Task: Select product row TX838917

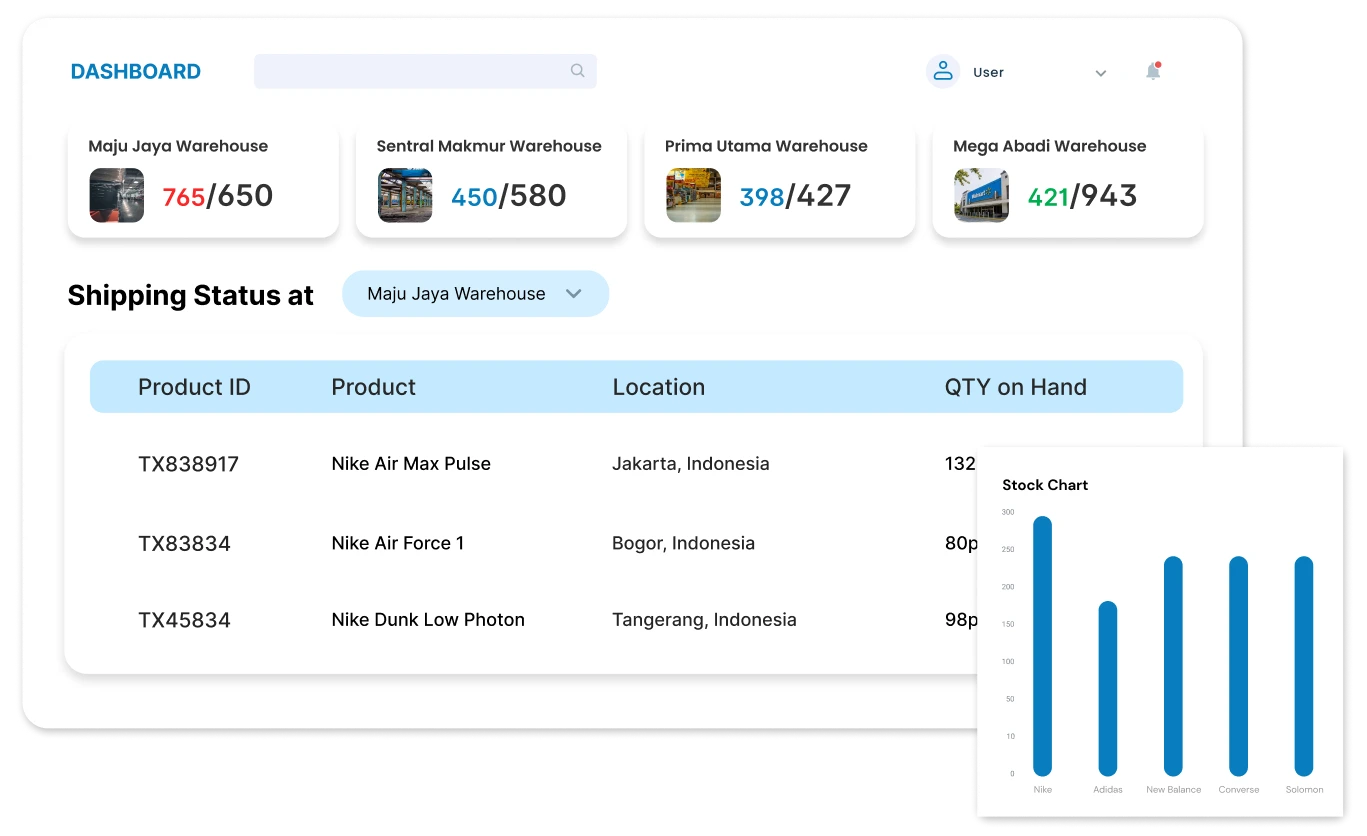Action: coord(188,464)
